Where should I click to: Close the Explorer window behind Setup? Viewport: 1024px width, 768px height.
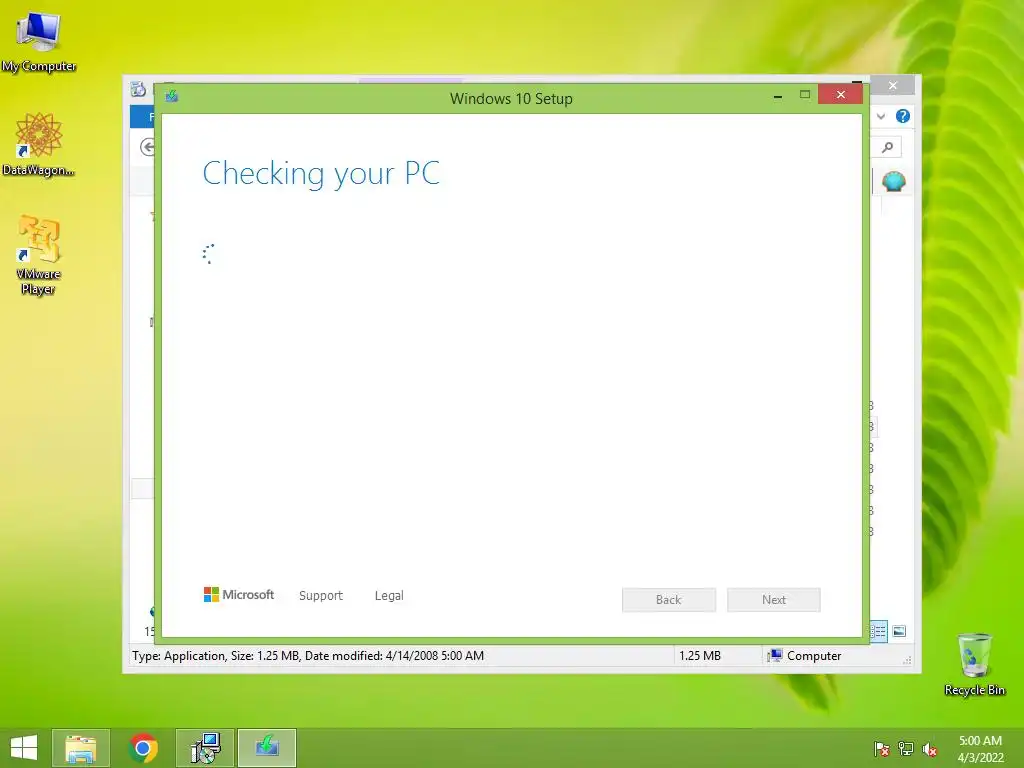pyautogui.click(x=893, y=86)
